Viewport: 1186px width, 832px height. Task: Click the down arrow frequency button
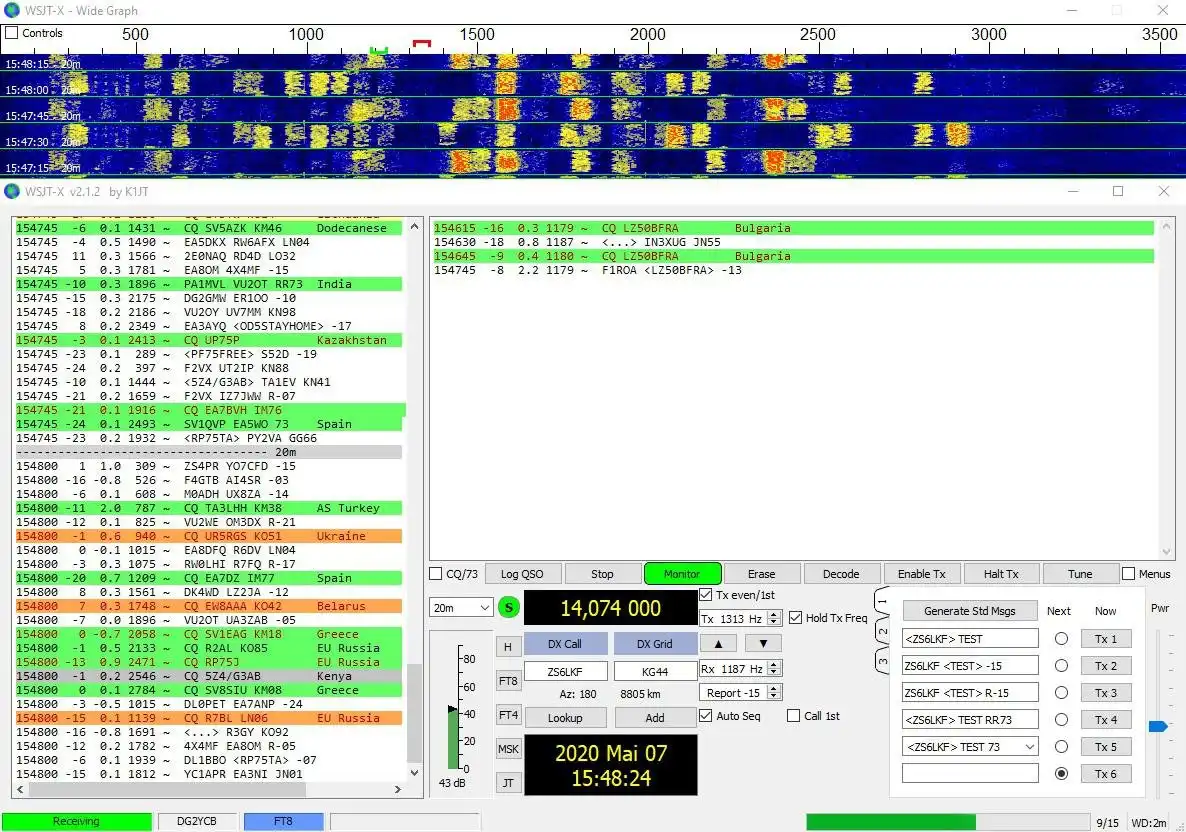tap(763, 644)
